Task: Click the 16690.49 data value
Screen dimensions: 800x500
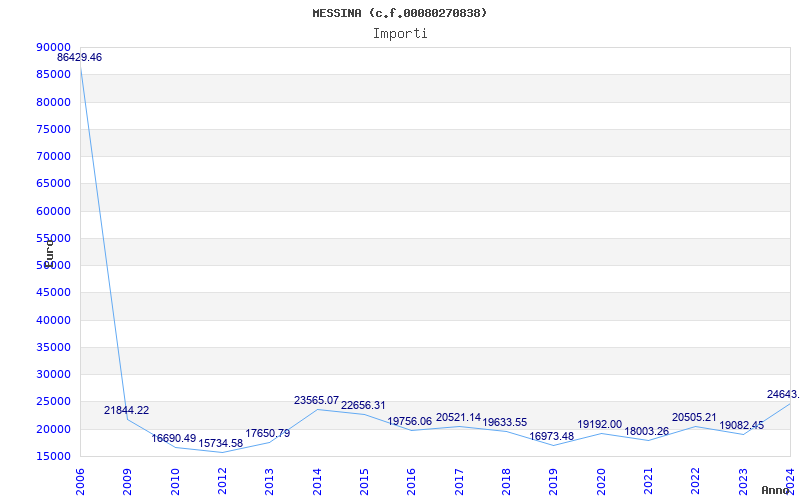Action: click(x=173, y=438)
